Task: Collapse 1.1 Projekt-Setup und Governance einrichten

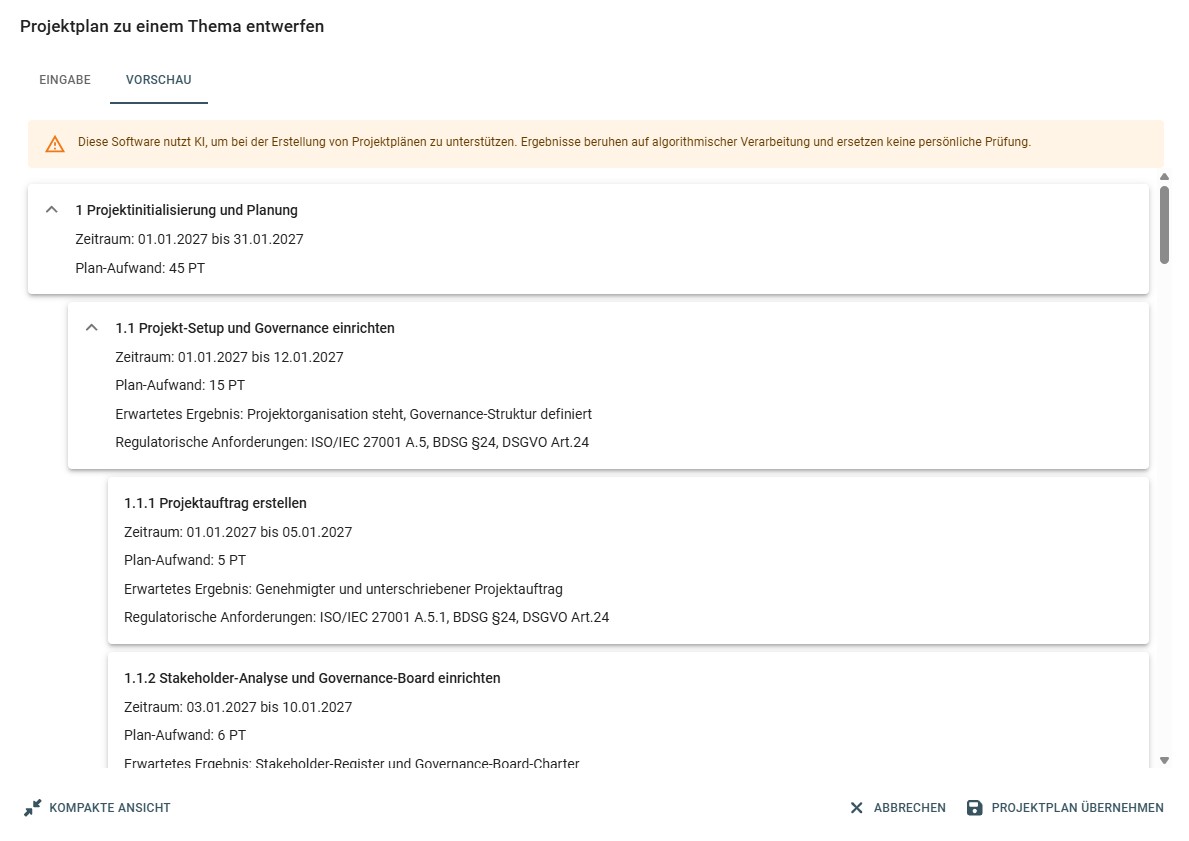Action: [x=91, y=327]
